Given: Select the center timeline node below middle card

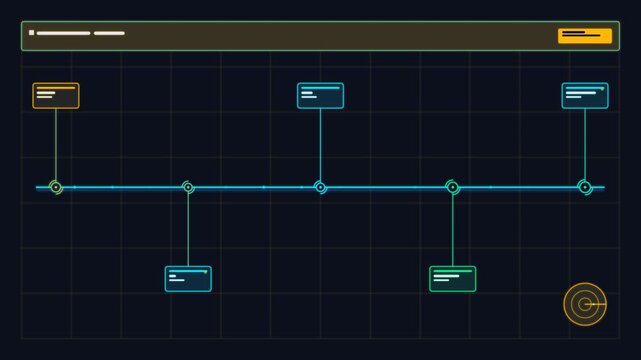Looking at the screenshot, I should [320, 187].
